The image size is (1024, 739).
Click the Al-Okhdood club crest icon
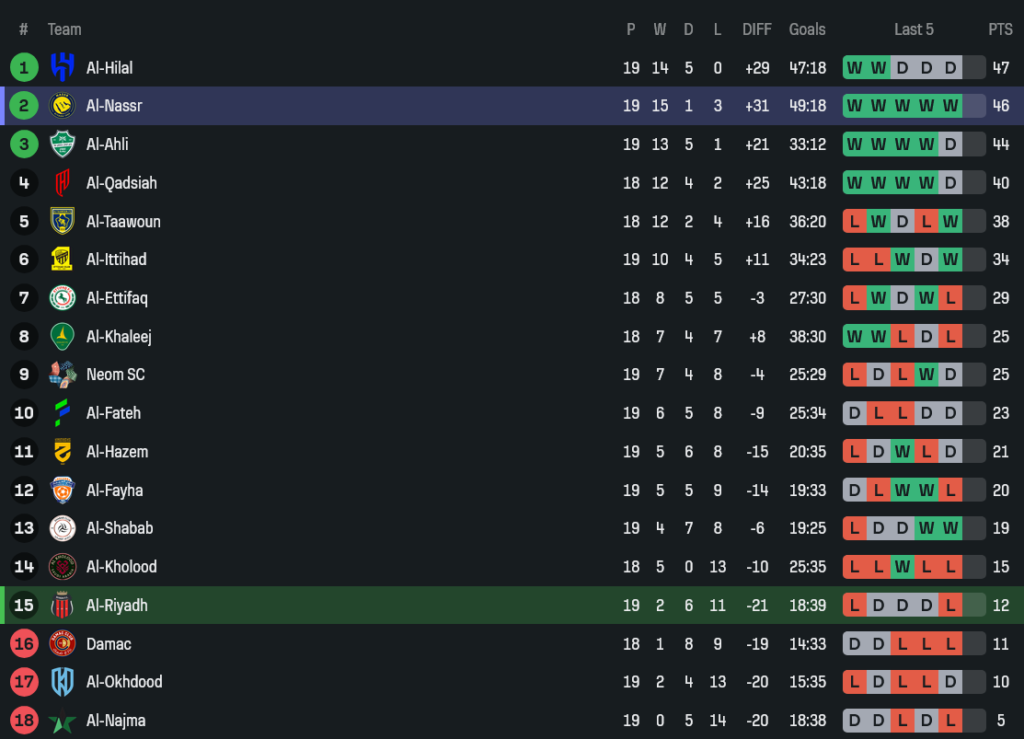coord(62,682)
